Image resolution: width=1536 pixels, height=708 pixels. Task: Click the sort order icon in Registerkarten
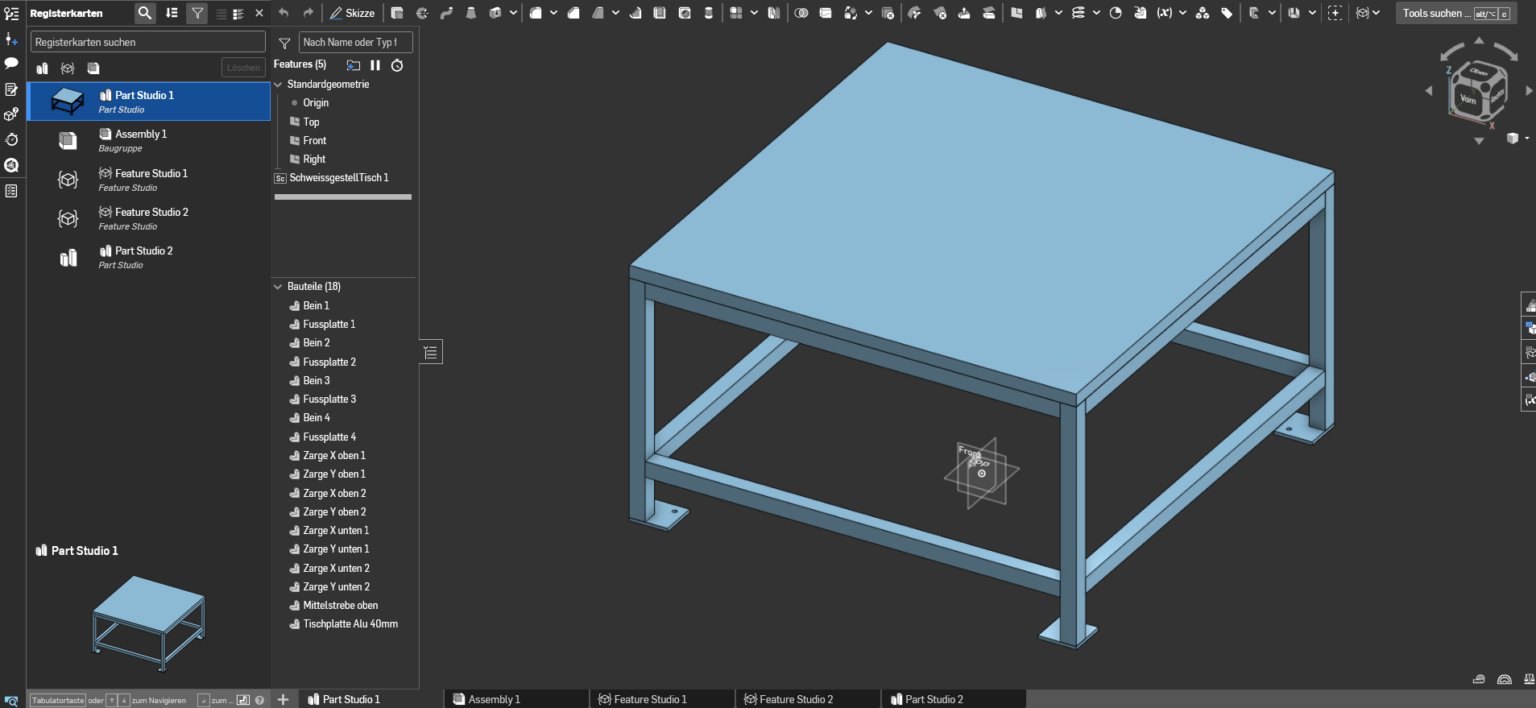(172, 13)
